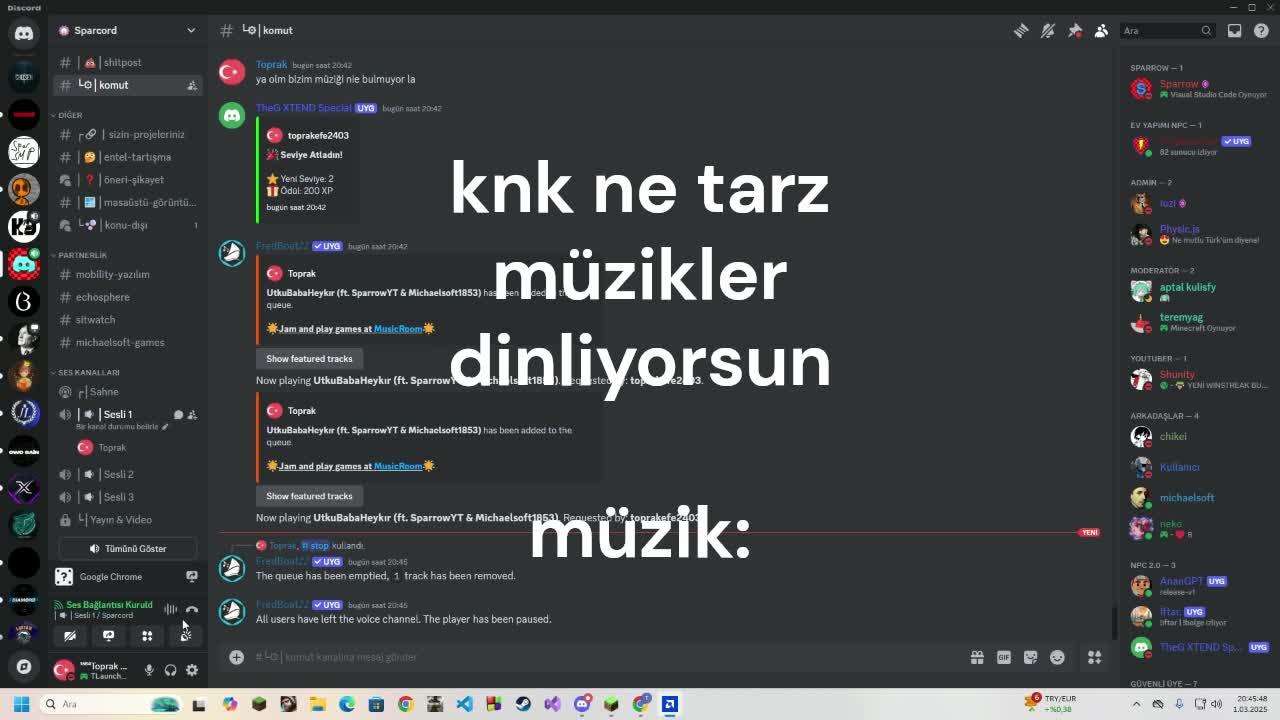
Task: Open Activities from the voice panel
Action: click(146, 636)
